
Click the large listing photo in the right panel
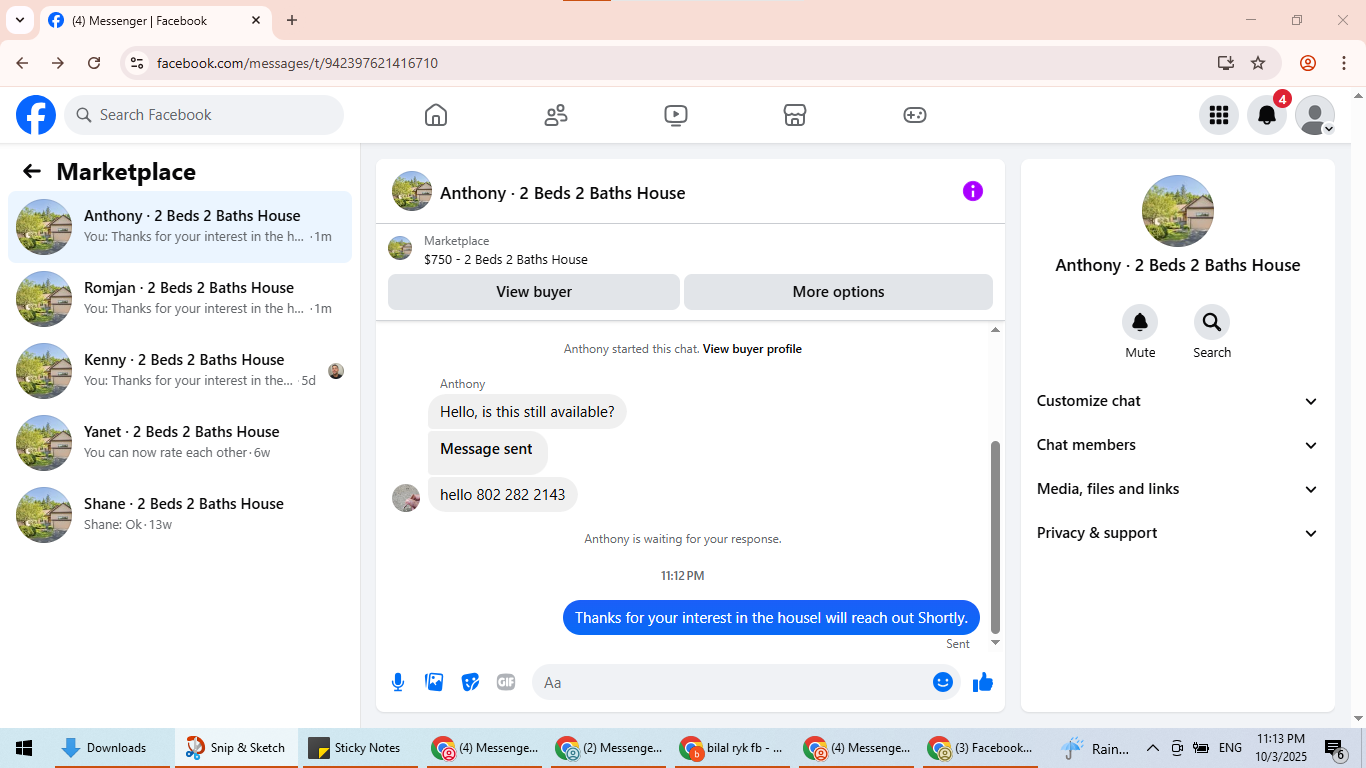(1178, 211)
